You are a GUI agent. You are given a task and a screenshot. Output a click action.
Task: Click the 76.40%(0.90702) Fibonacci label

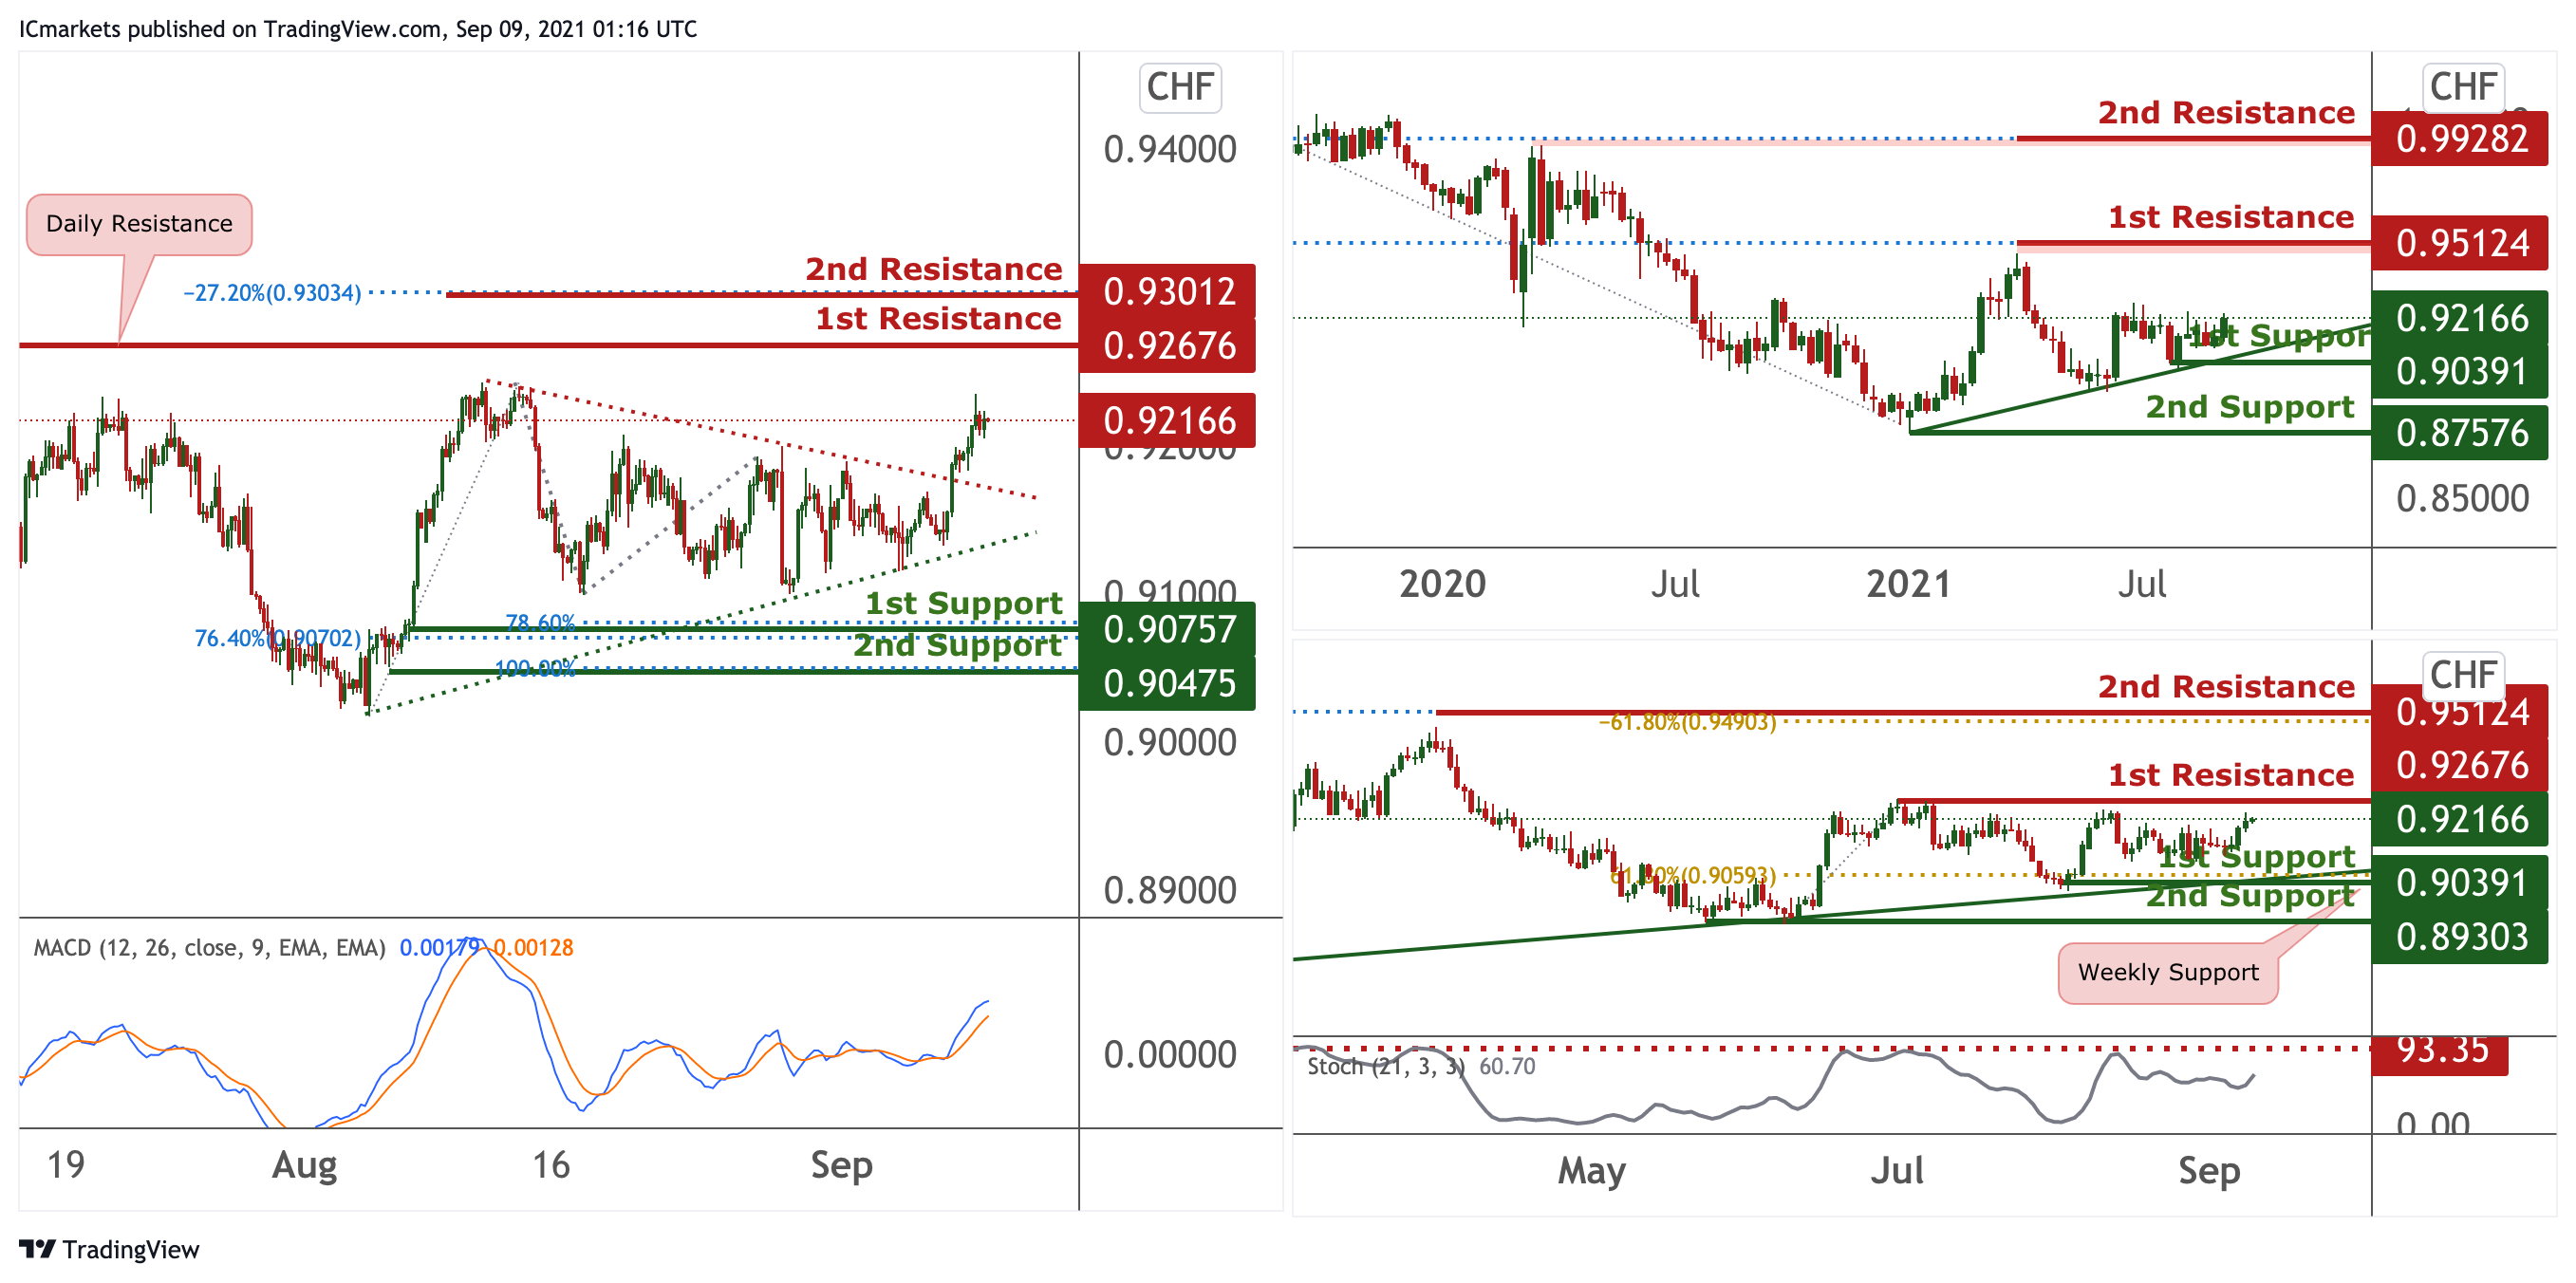(x=277, y=638)
